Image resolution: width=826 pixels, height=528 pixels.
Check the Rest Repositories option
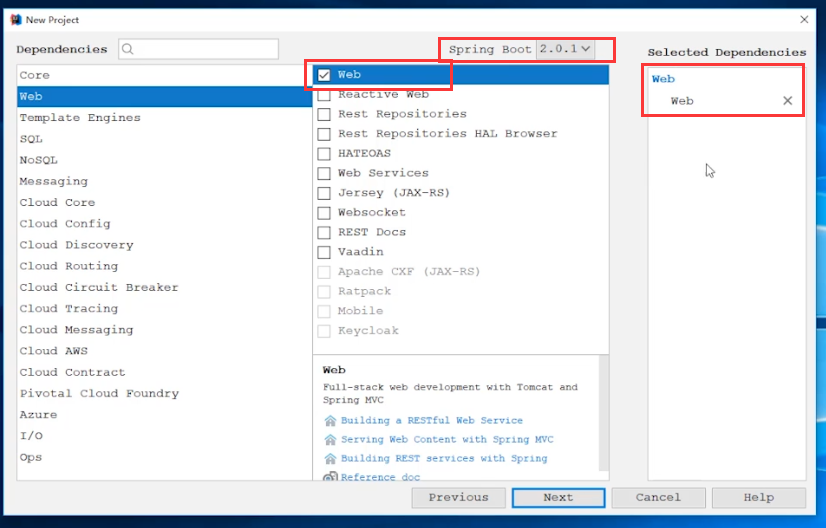tap(324, 114)
